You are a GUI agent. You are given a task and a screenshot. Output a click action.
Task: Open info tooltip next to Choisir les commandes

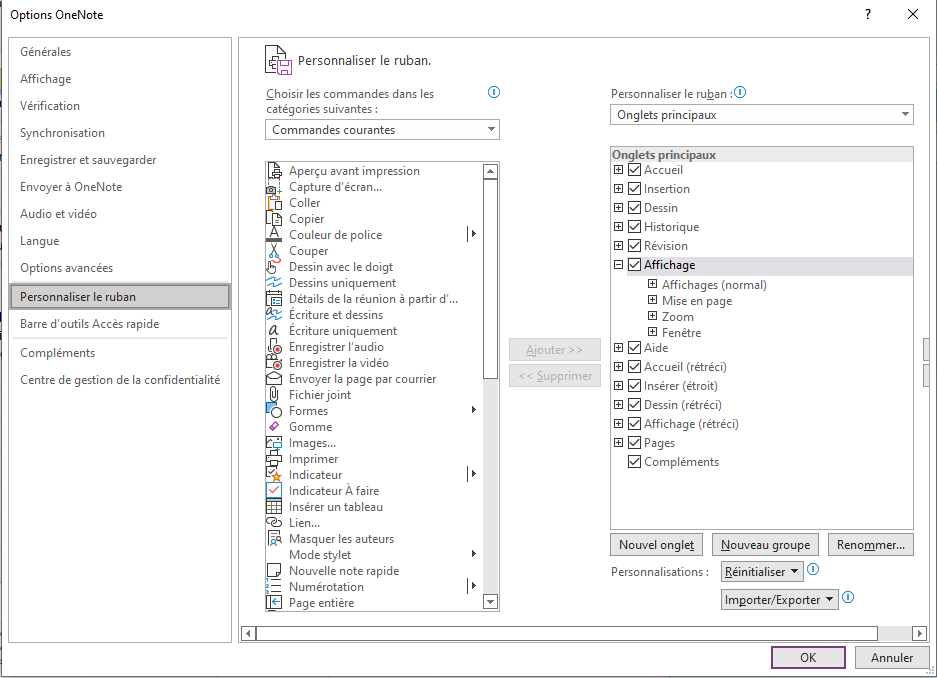[x=494, y=92]
